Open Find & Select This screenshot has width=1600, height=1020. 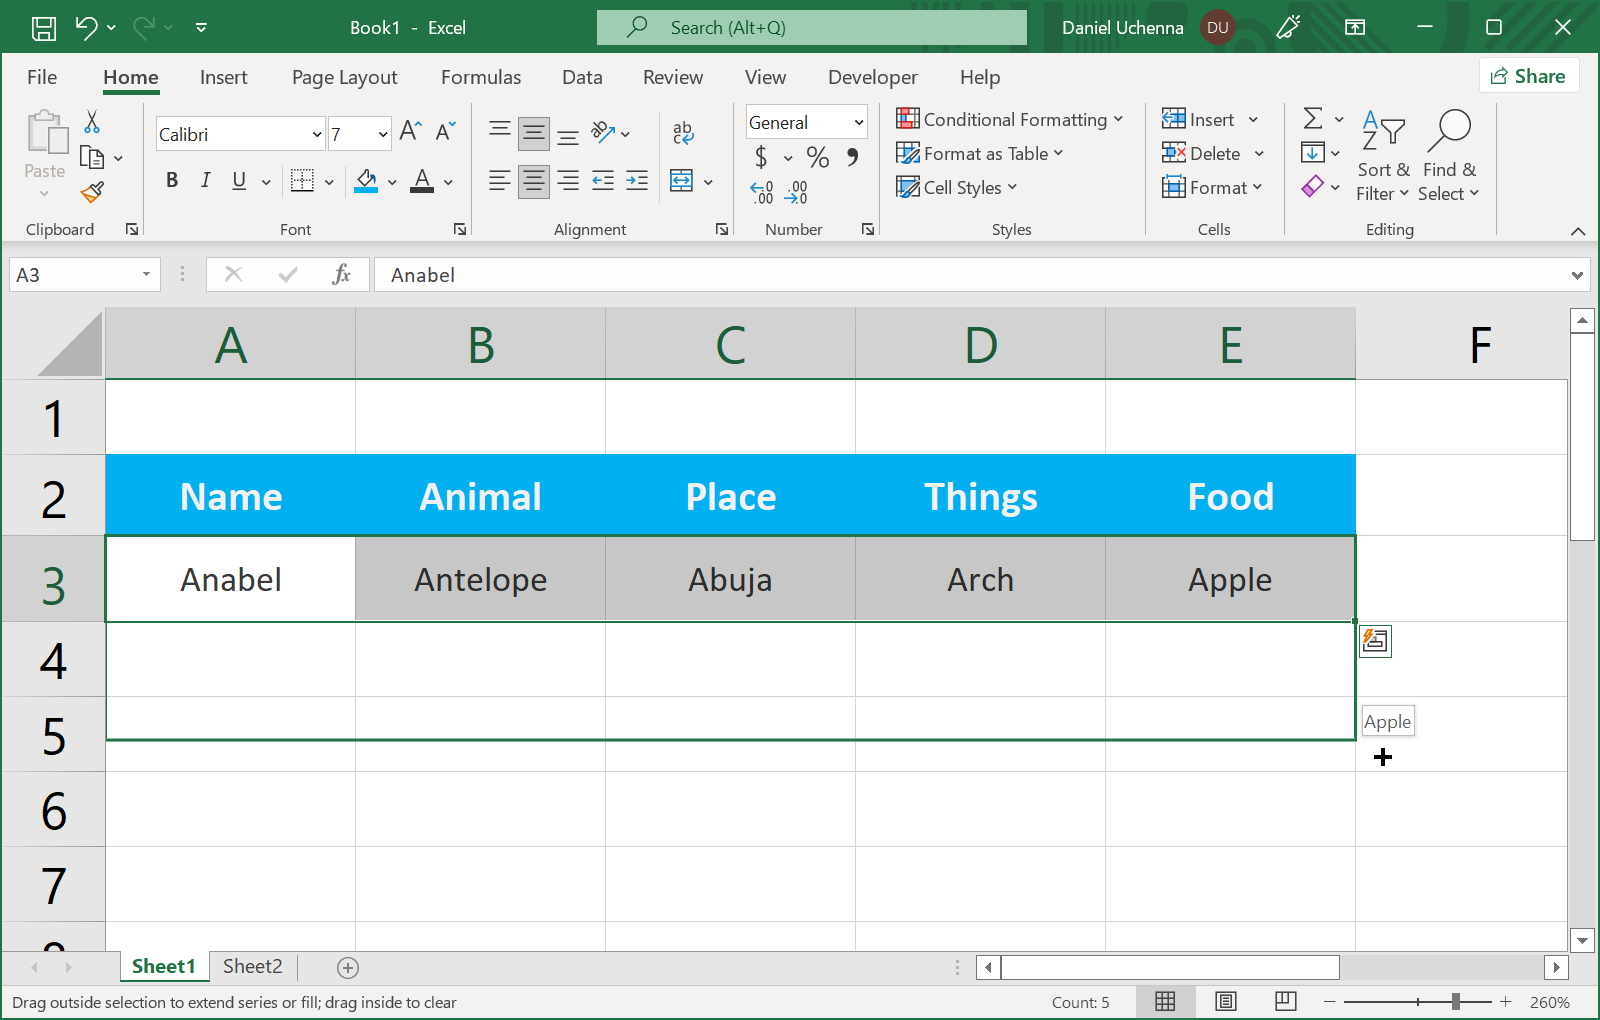1448,156
